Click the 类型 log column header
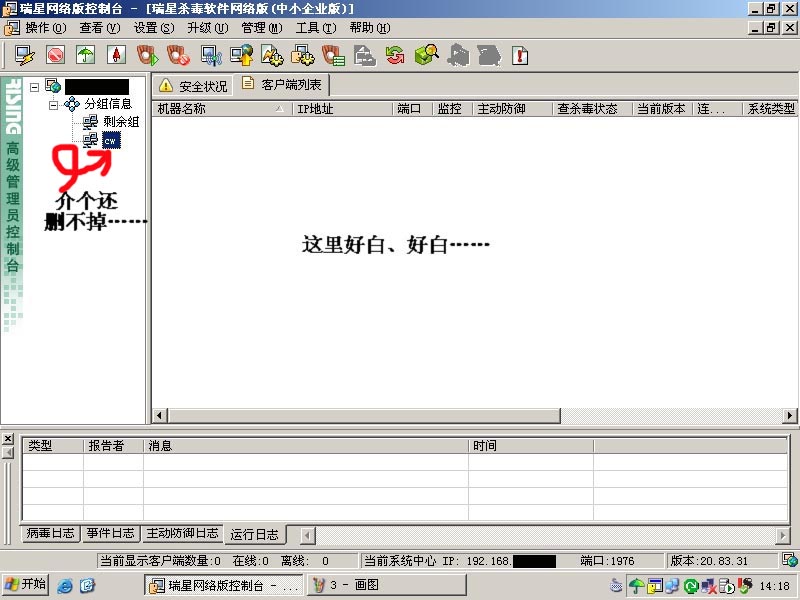800x600 pixels. [53, 446]
